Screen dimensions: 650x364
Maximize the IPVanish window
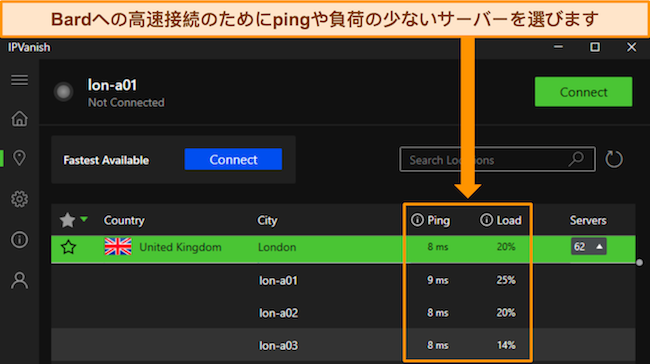tap(595, 47)
